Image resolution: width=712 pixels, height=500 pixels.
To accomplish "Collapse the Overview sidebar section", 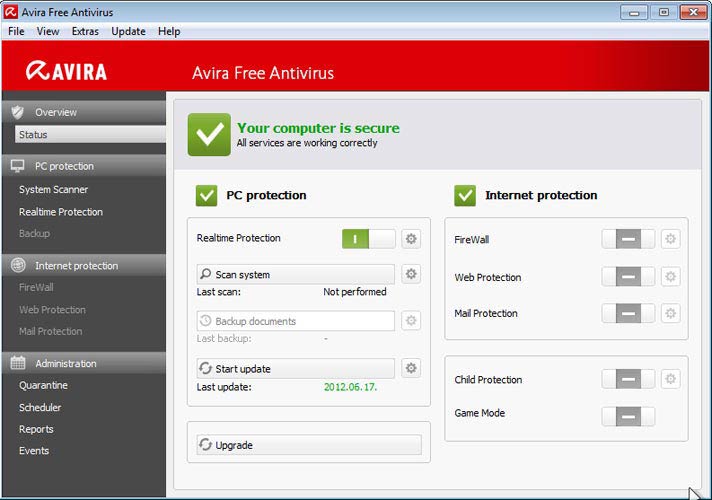I will [x=83, y=112].
